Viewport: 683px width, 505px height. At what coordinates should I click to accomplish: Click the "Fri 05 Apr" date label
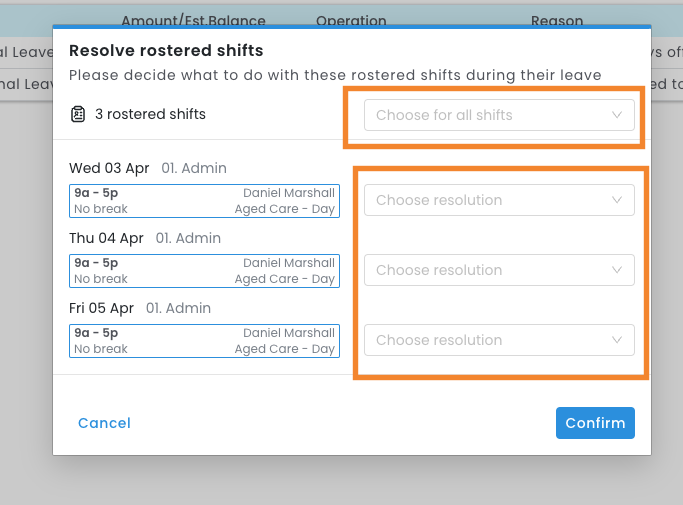coord(103,308)
